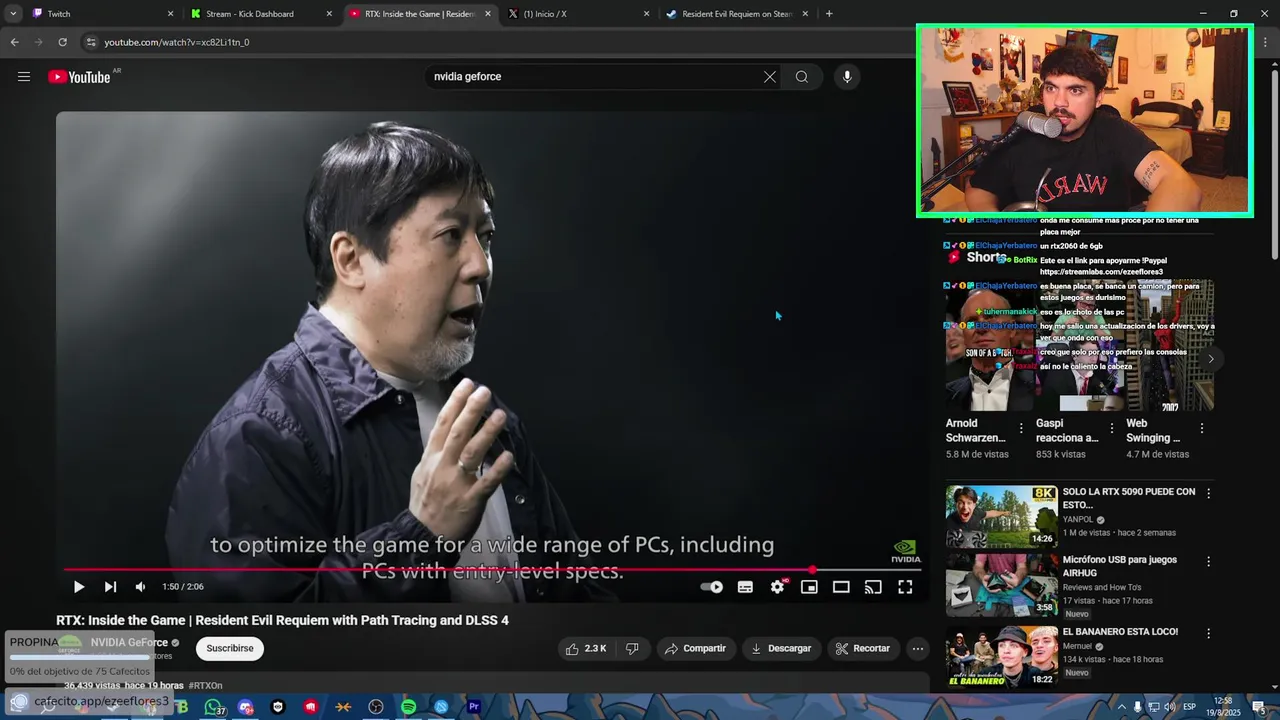This screenshot has height=720, width=1280.
Task: Go to YouTube home via logo
Action: (x=79, y=77)
